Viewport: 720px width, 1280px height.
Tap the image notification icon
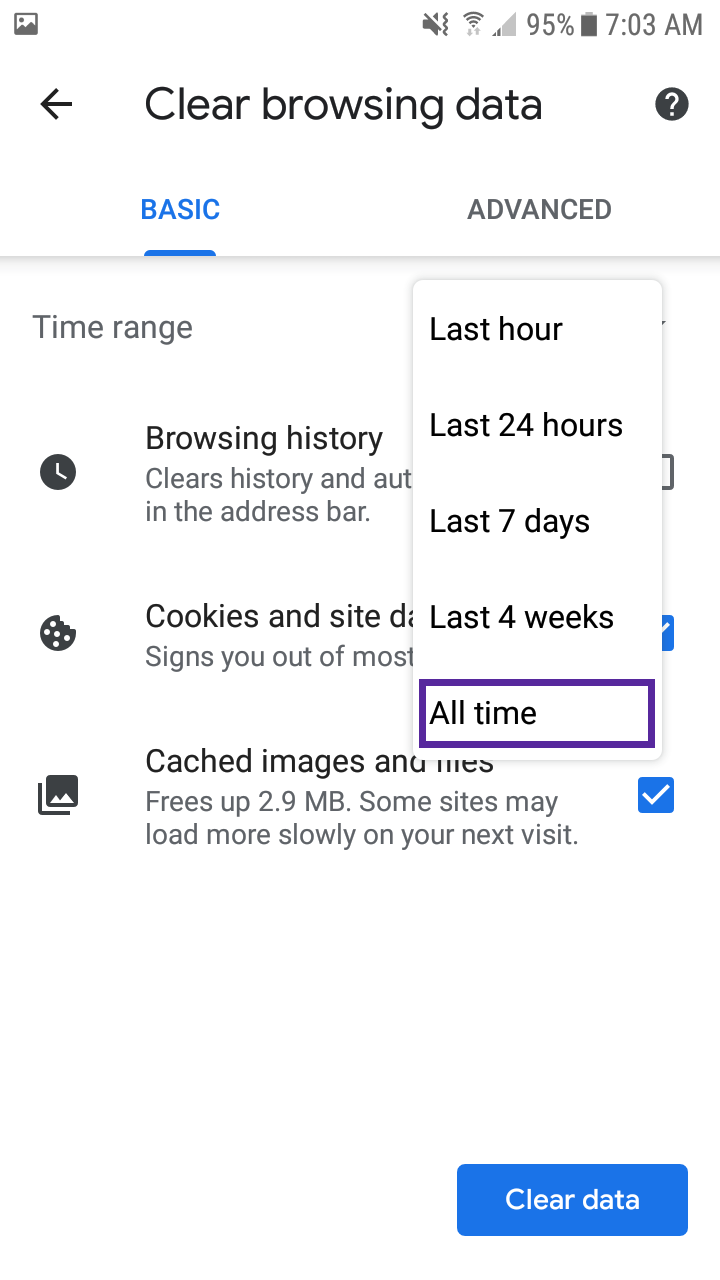[25, 24]
